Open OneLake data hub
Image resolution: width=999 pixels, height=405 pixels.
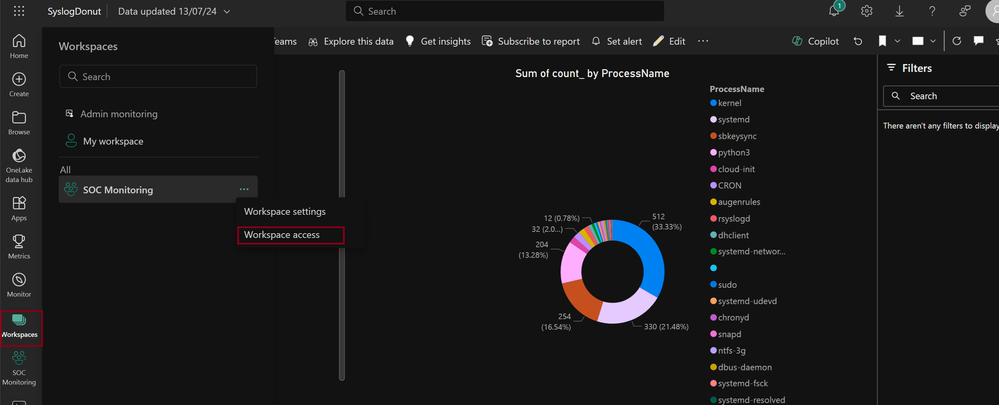pos(19,166)
